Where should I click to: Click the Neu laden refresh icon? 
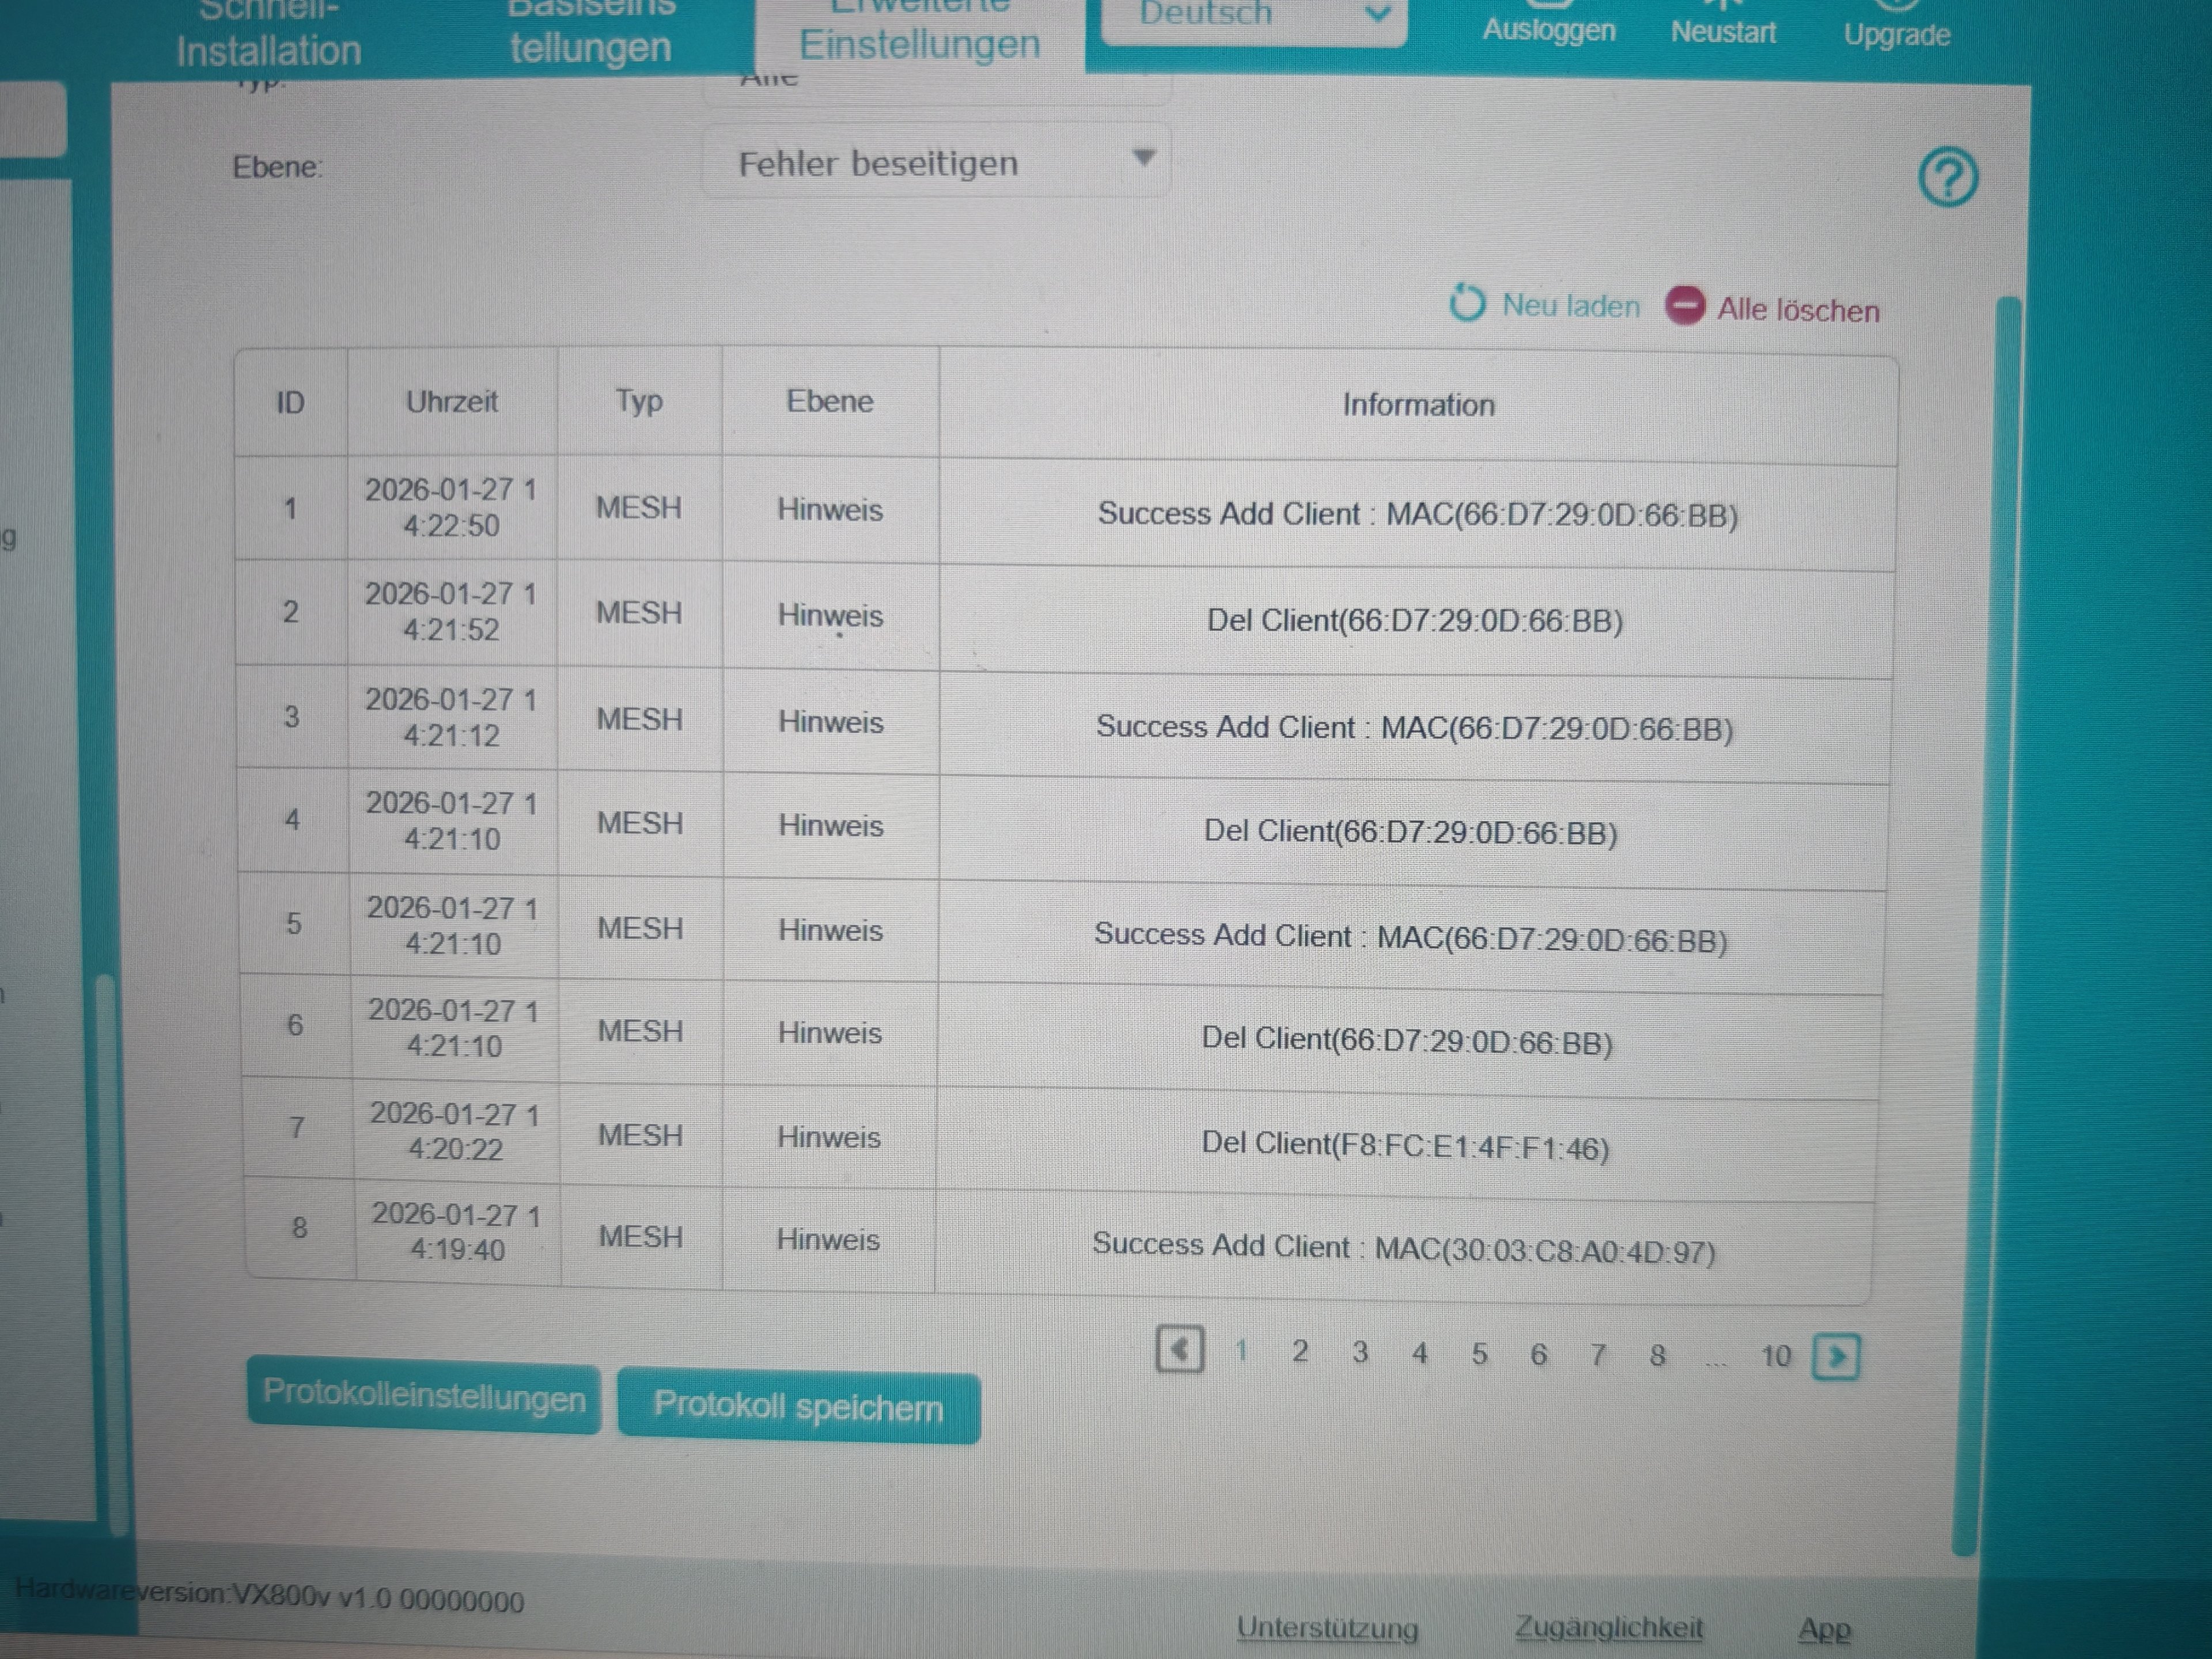(1467, 303)
